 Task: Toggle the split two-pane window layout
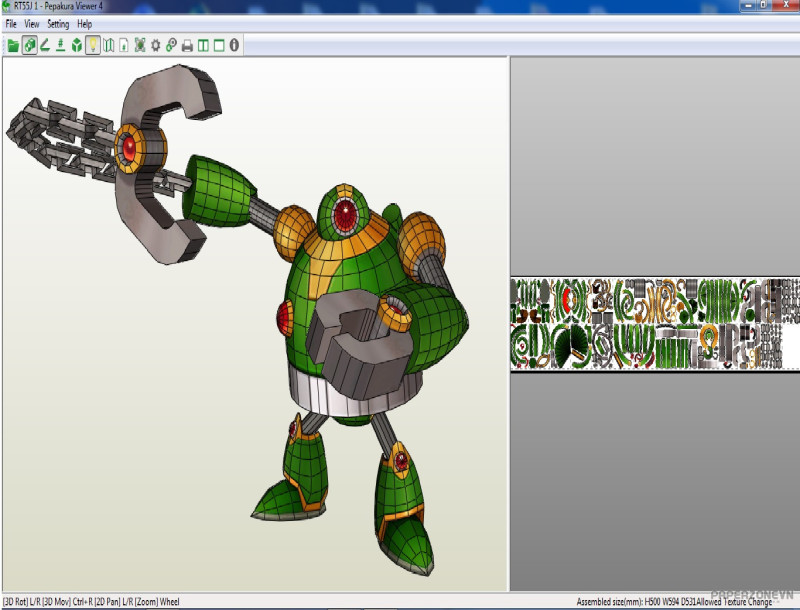coord(203,45)
